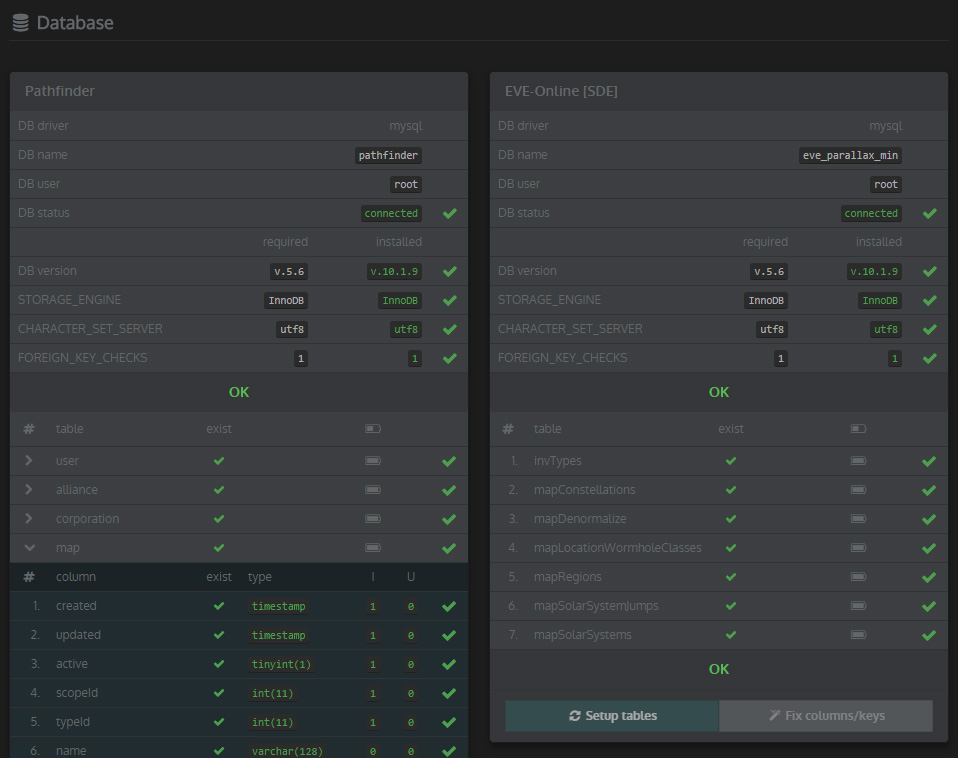The height and width of the screenshot is (758, 958).
Task: Collapse the map table row
Action: 29,548
